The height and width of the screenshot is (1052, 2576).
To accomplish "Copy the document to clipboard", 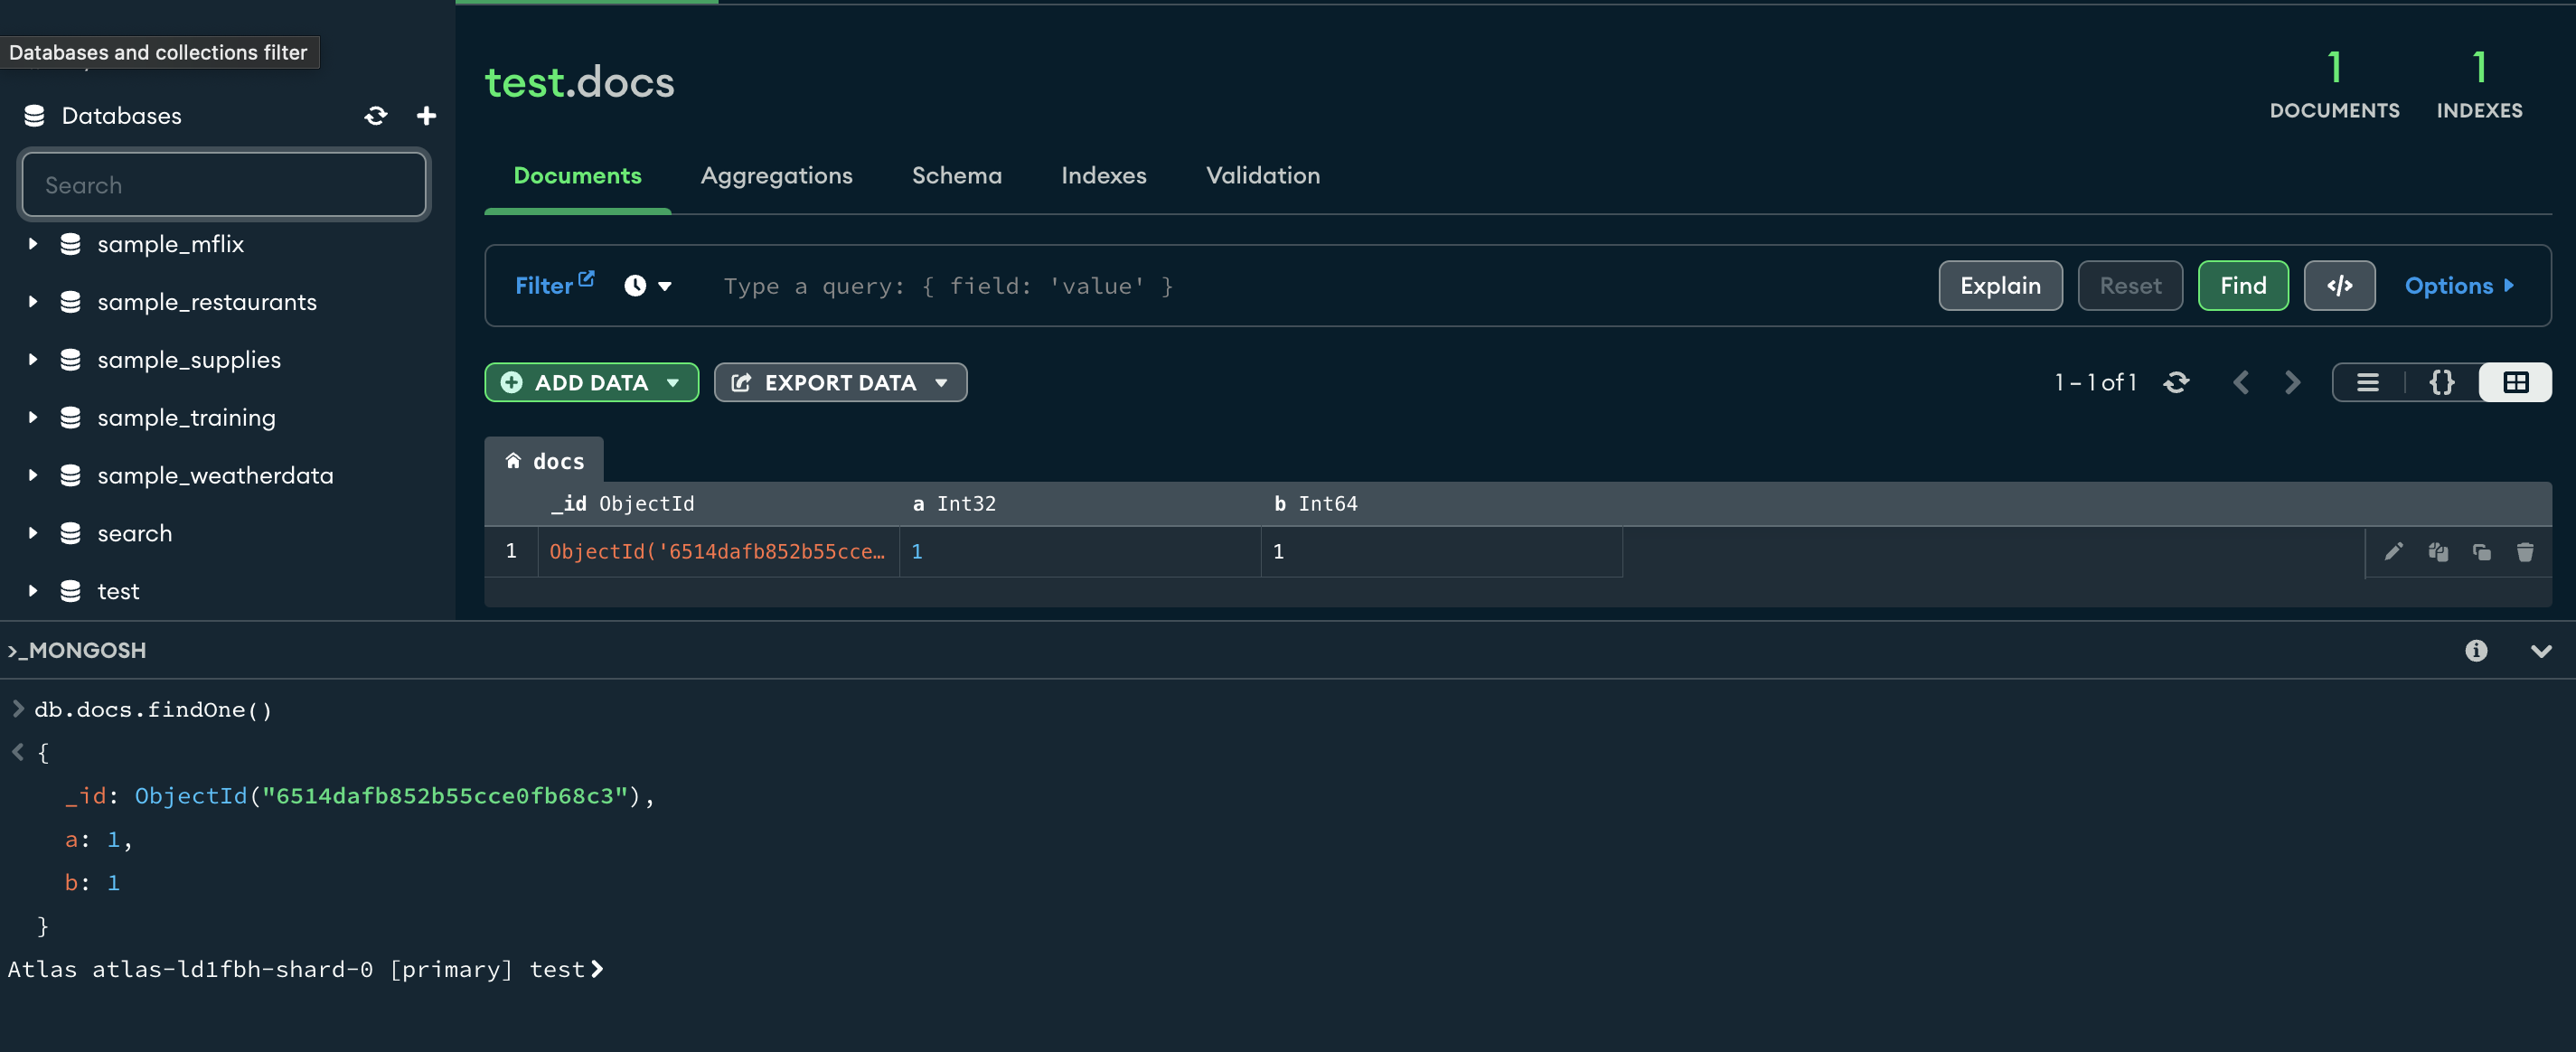I will (x=2438, y=552).
